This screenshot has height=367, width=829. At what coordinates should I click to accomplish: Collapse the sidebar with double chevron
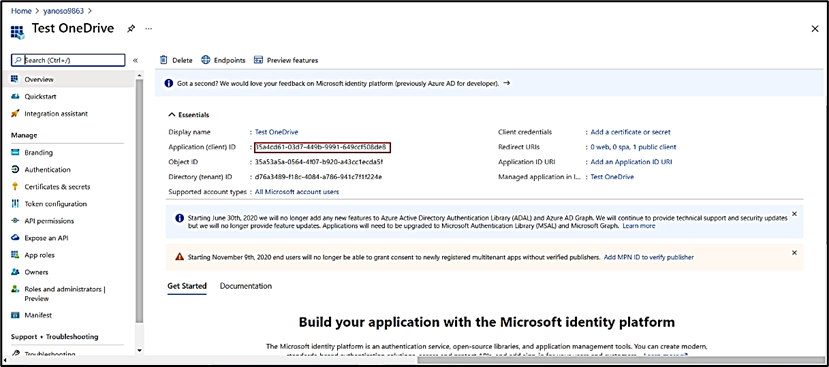click(135, 60)
